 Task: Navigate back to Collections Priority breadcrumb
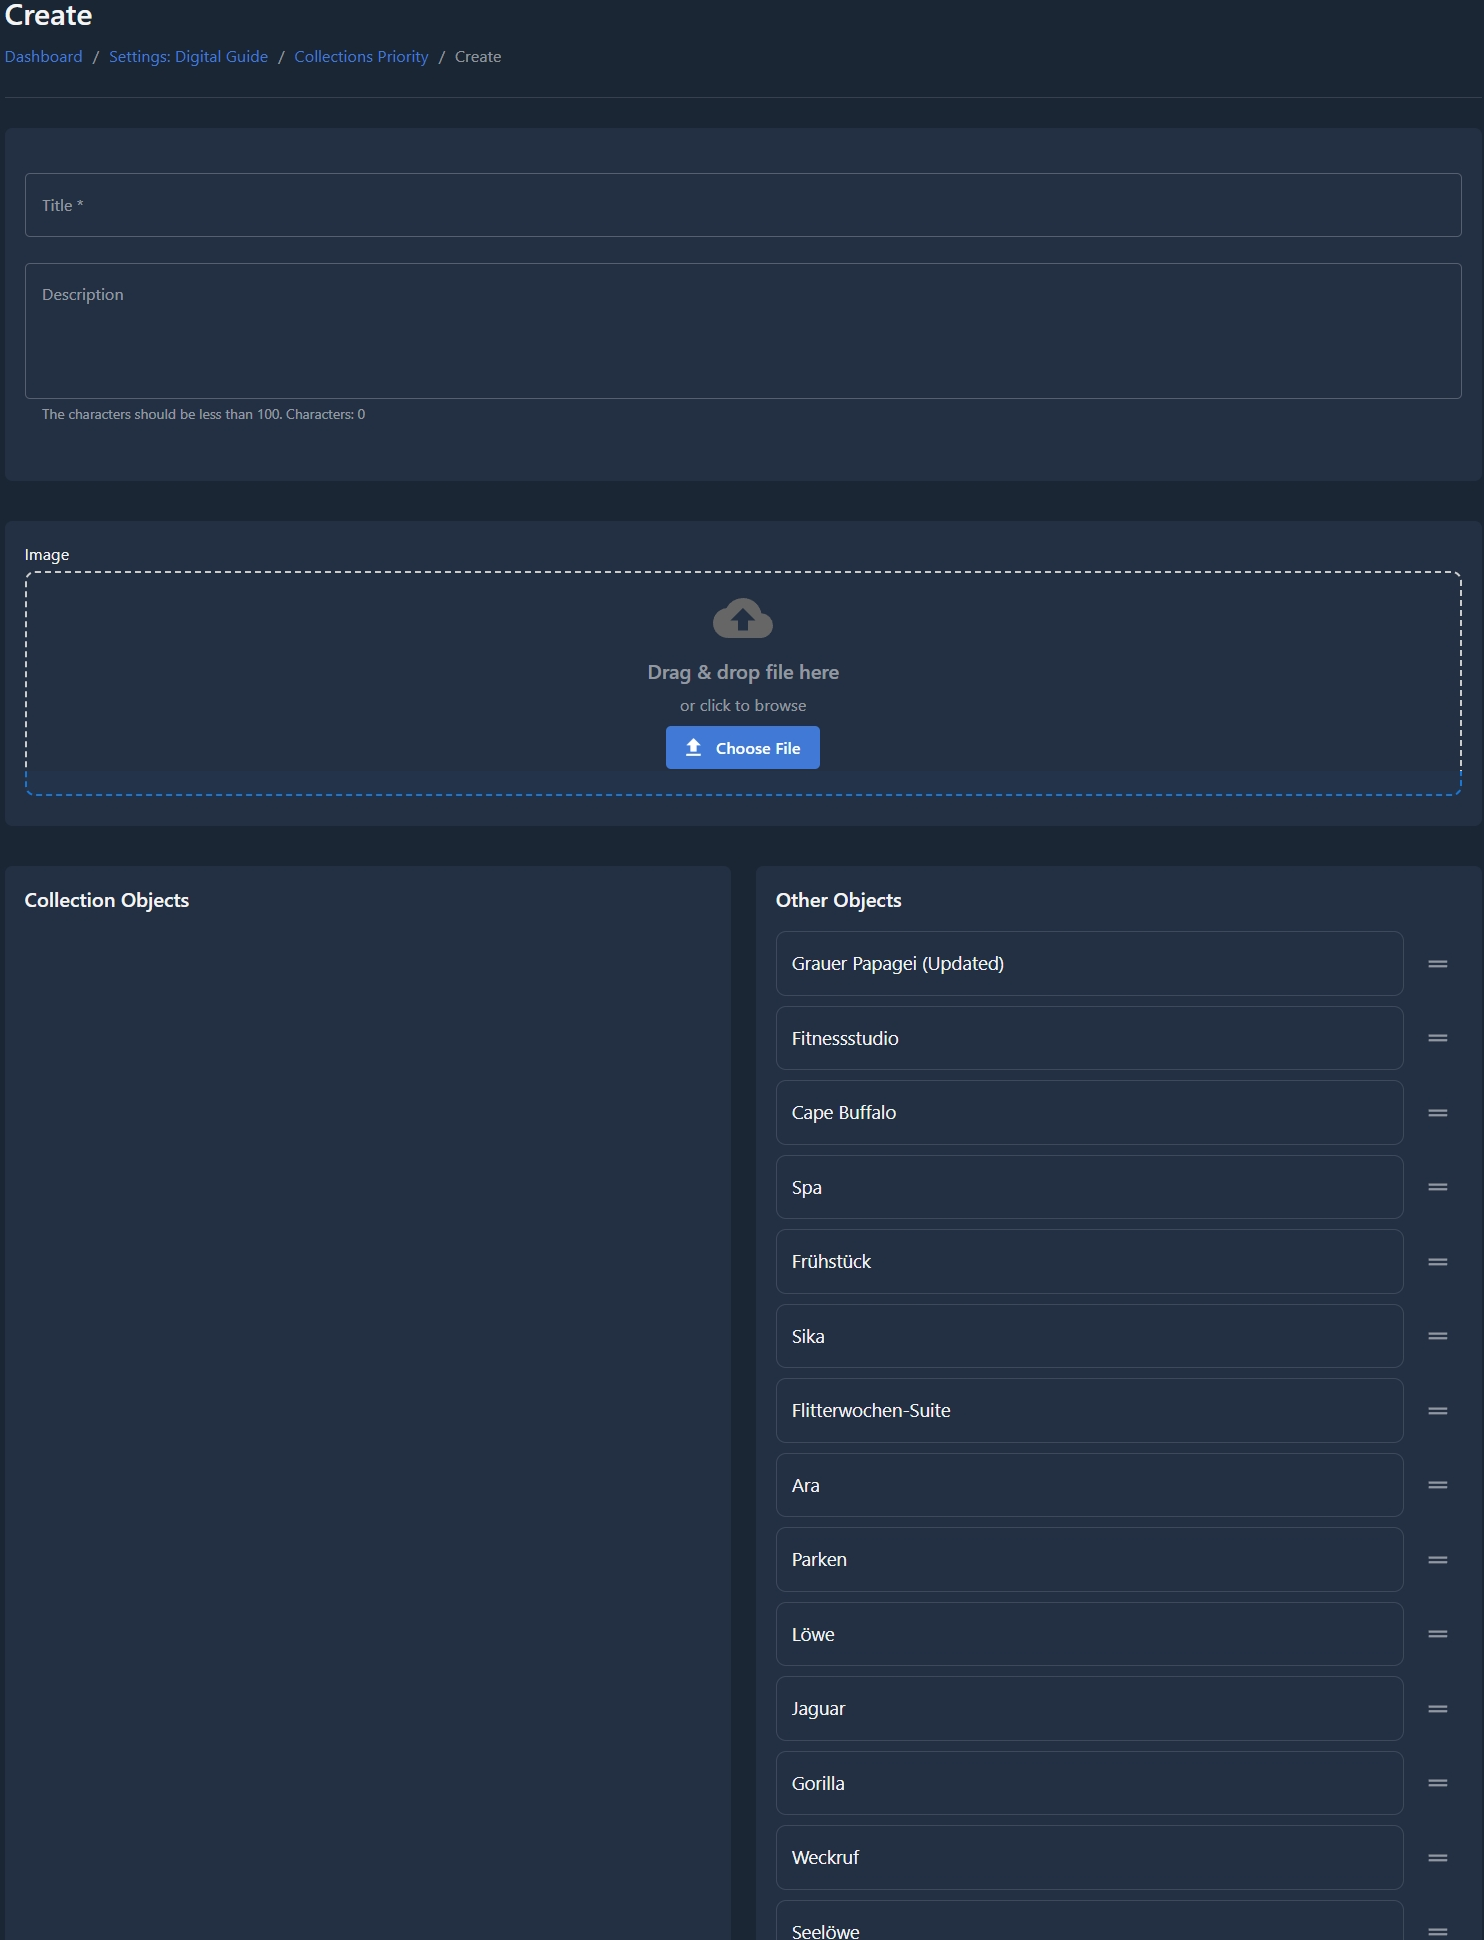pyautogui.click(x=361, y=57)
